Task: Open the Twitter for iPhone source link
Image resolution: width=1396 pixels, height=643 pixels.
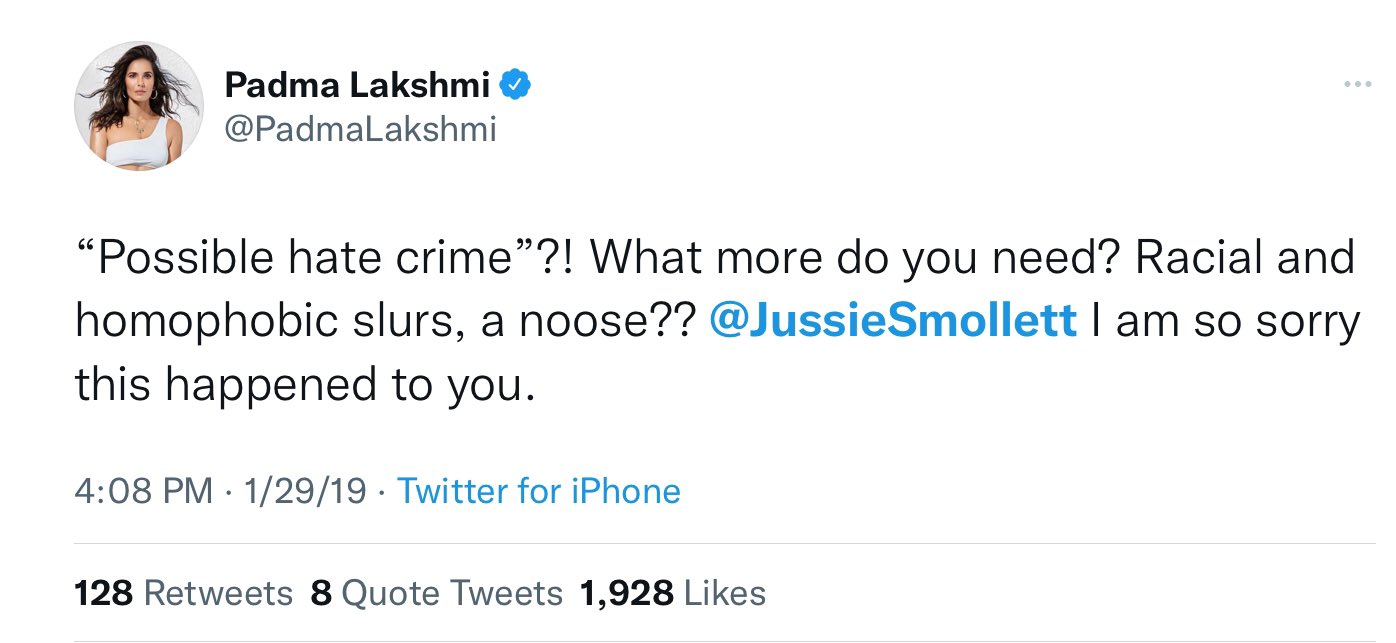Action: click(x=539, y=491)
